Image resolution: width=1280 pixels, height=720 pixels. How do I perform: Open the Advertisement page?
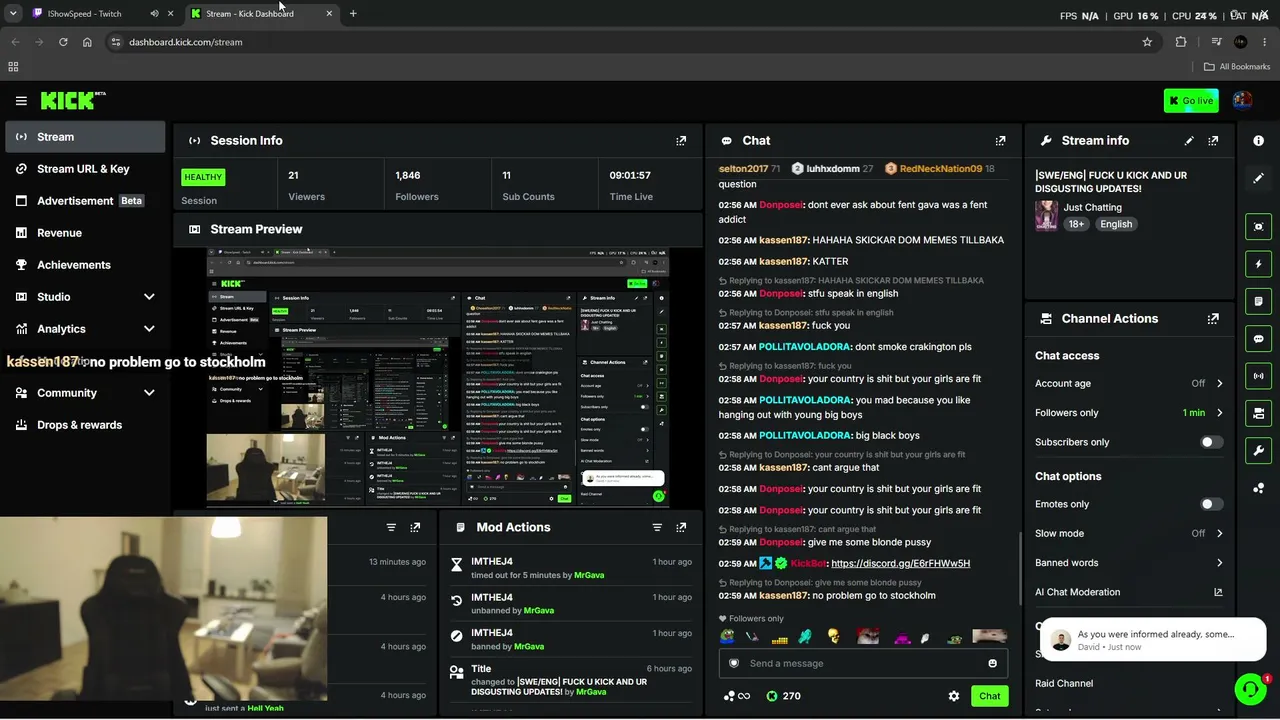tap(85, 201)
